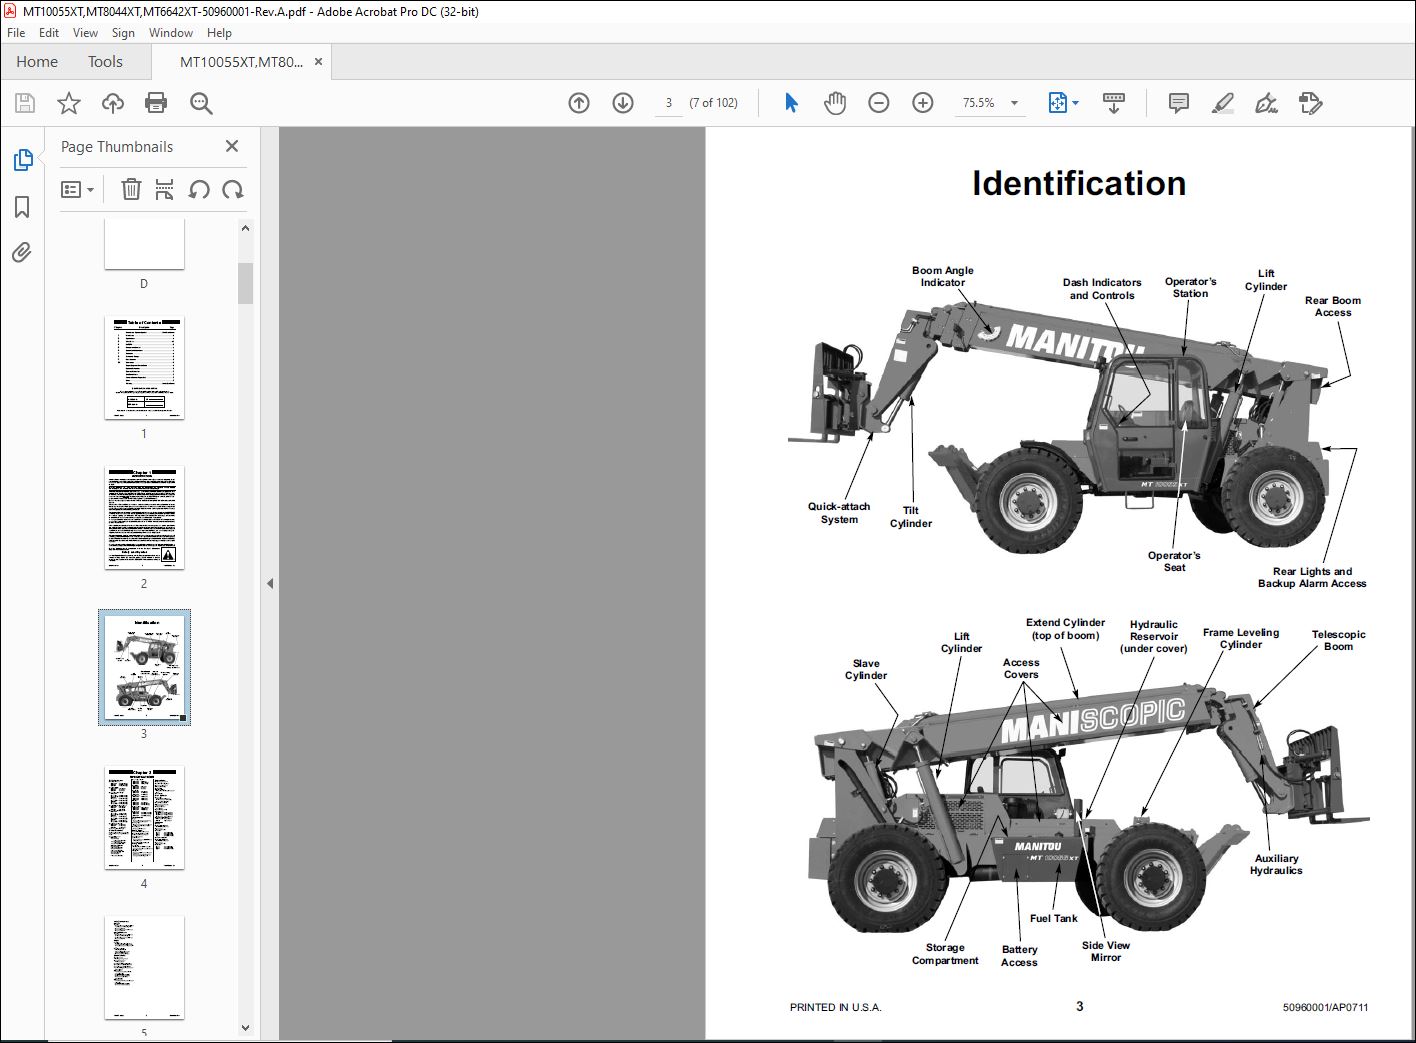Image resolution: width=1416 pixels, height=1043 pixels.
Task: Select the arrow selection tool
Action: coord(791,103)
